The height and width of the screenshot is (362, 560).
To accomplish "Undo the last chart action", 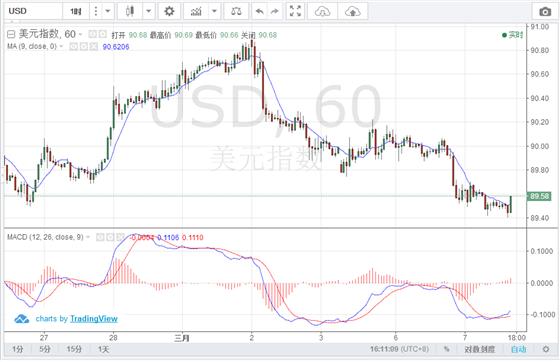I will 260,11.
